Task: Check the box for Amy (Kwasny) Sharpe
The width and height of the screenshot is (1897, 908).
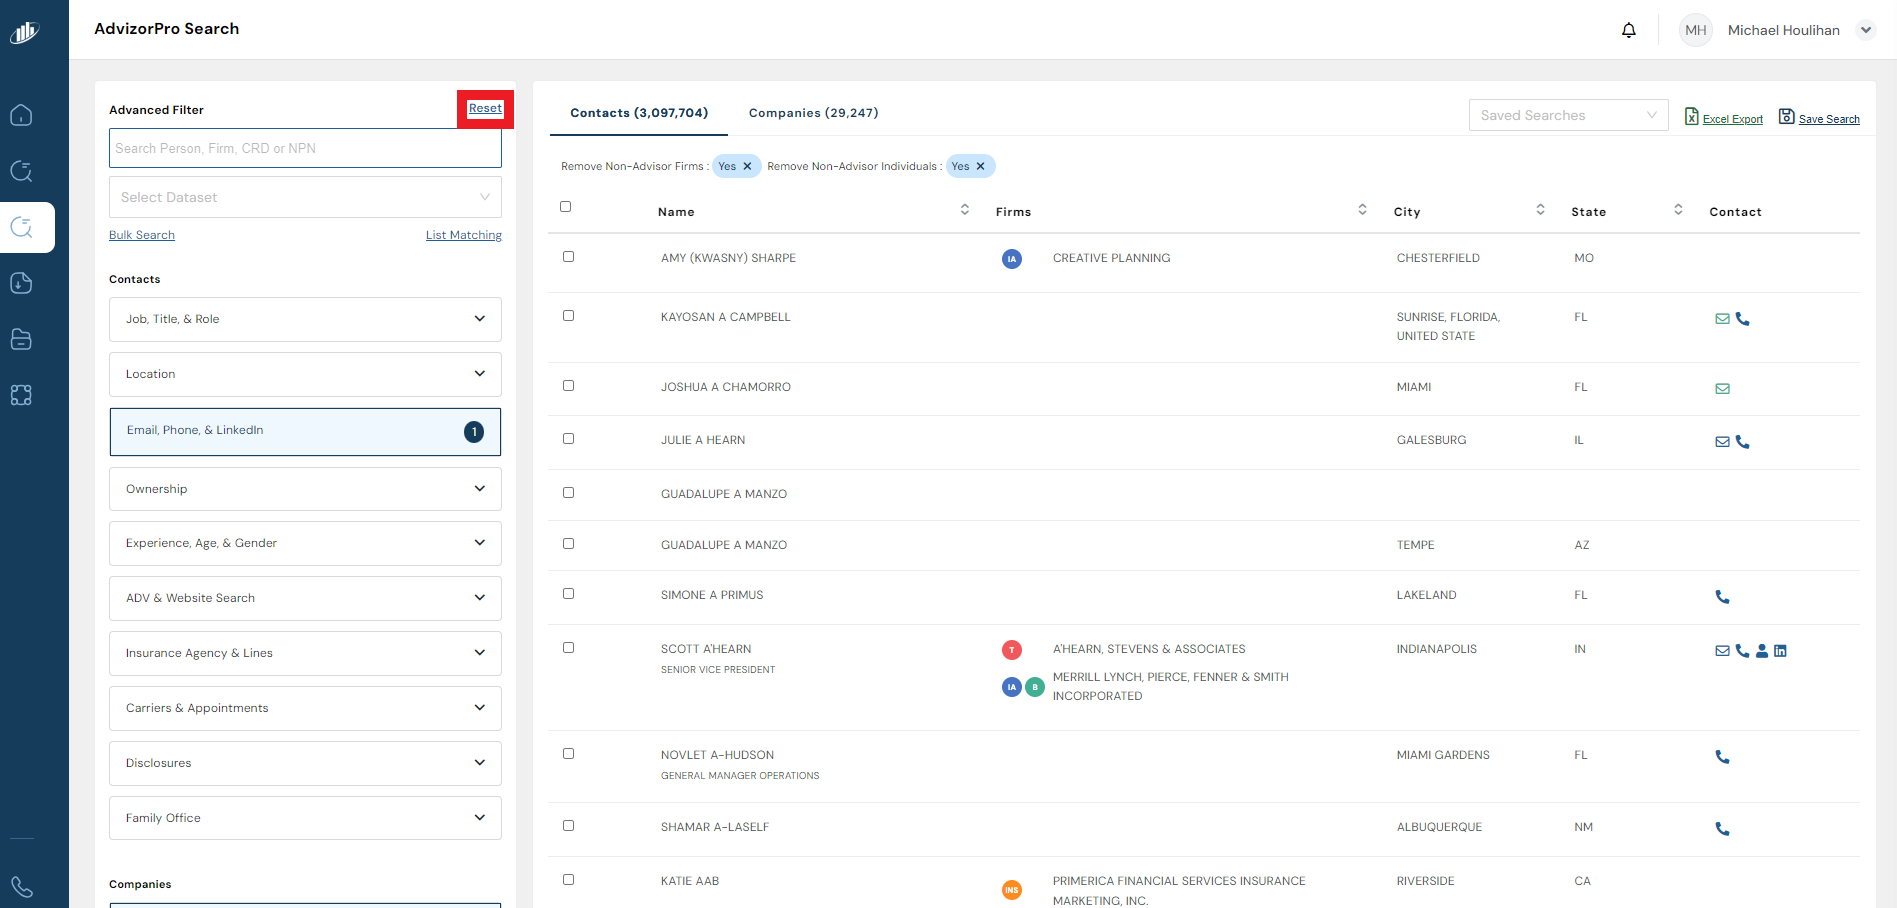Action: (x=568, y=257)
